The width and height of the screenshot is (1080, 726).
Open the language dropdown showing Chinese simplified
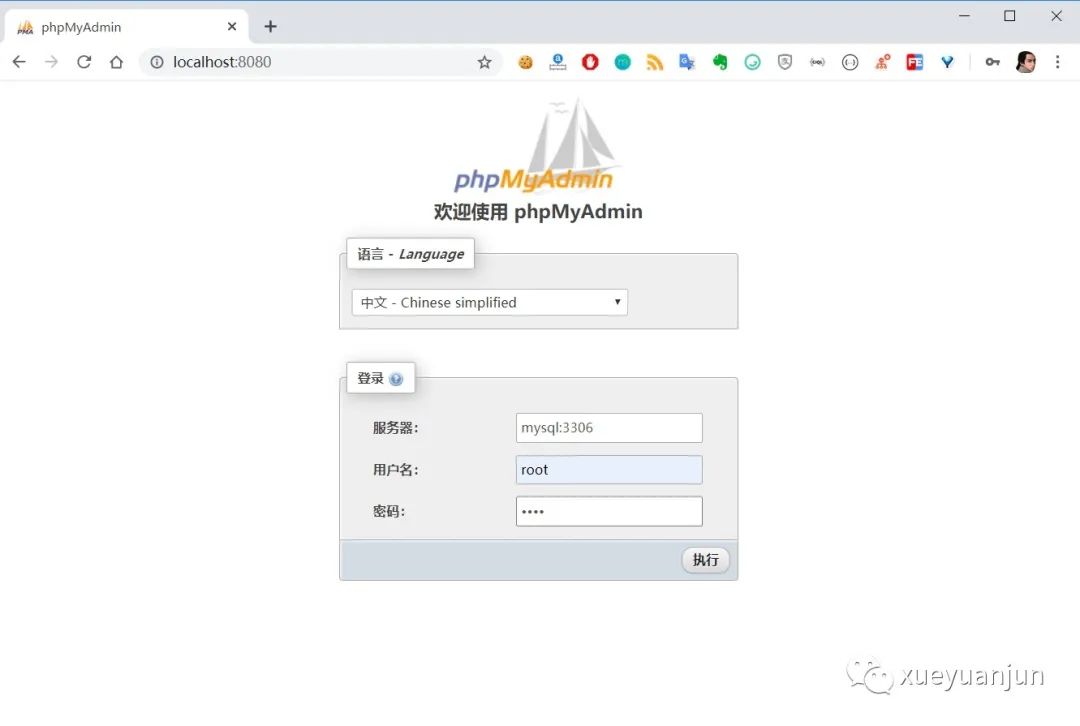click(x=490, y=302)
